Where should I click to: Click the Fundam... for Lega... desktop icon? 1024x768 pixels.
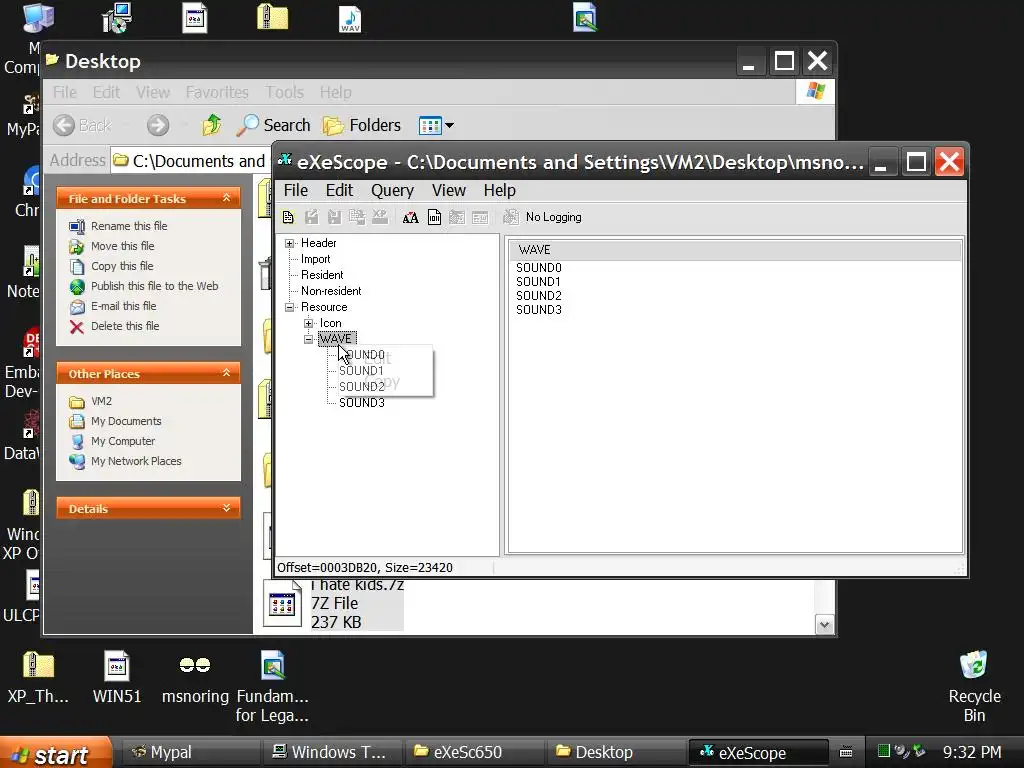(x=272, y=687)
